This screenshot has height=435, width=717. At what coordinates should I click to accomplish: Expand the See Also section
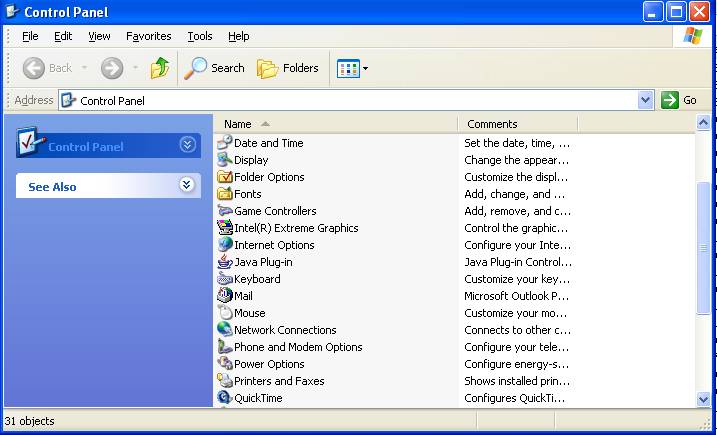tap(186, 185)
